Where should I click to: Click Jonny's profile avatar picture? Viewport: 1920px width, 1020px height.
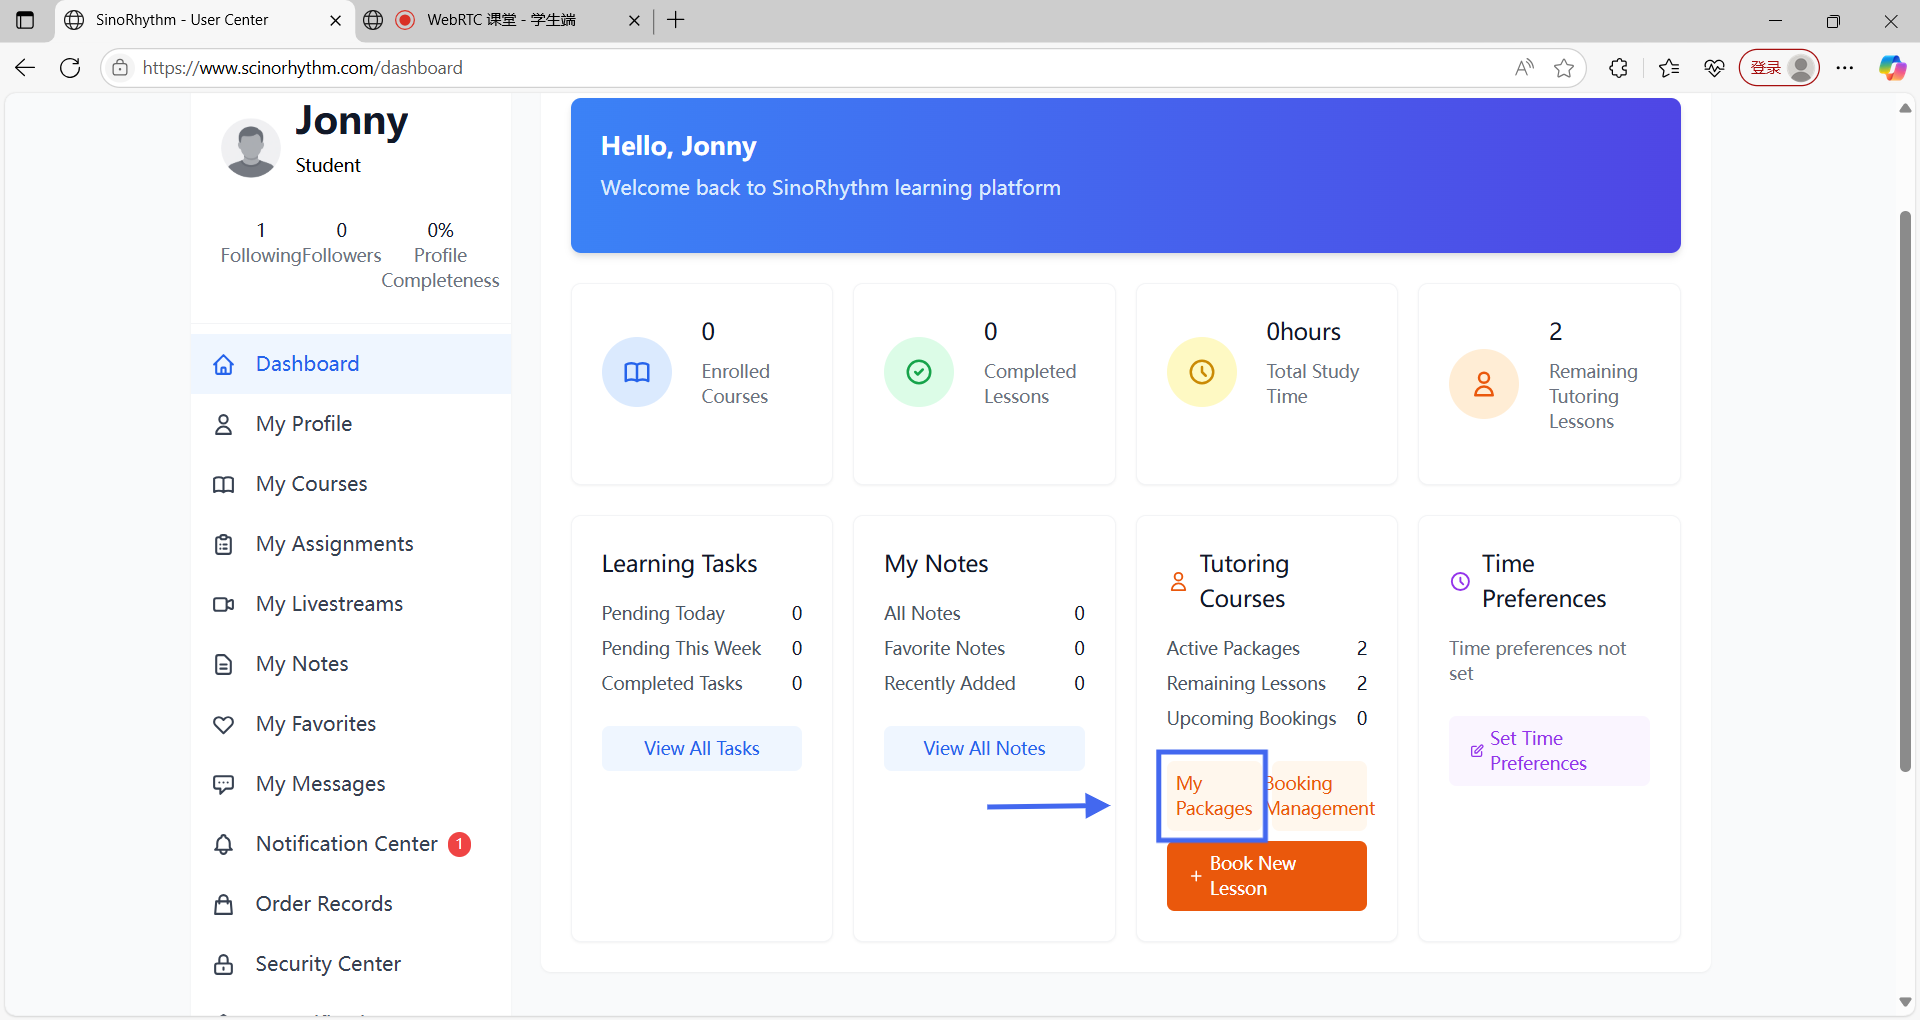(250, 148)
